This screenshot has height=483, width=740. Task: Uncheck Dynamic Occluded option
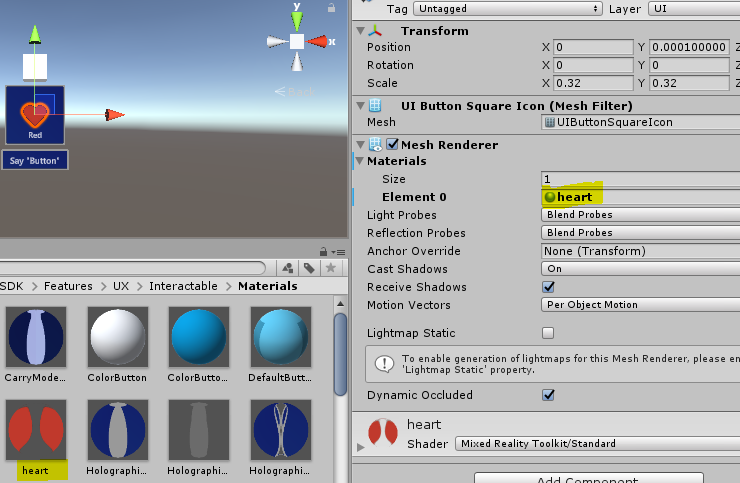pyautogui.click(x=547, y=395)
